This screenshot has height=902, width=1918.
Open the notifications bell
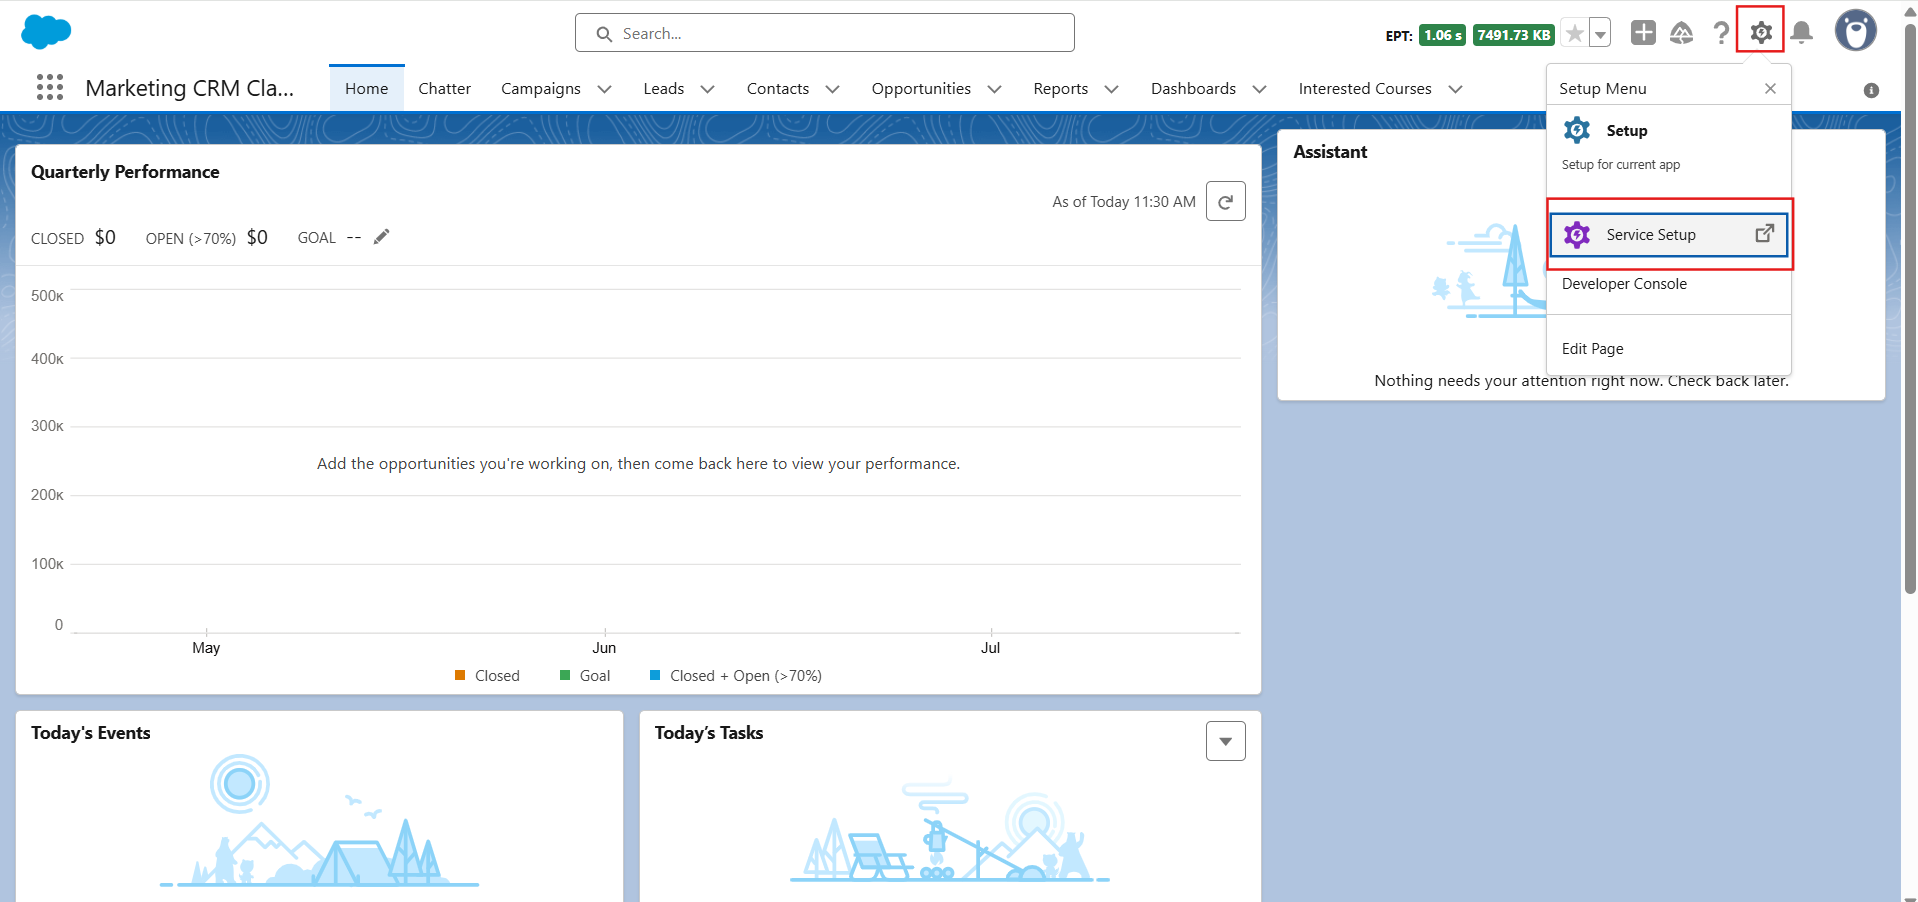(1802, 33)
